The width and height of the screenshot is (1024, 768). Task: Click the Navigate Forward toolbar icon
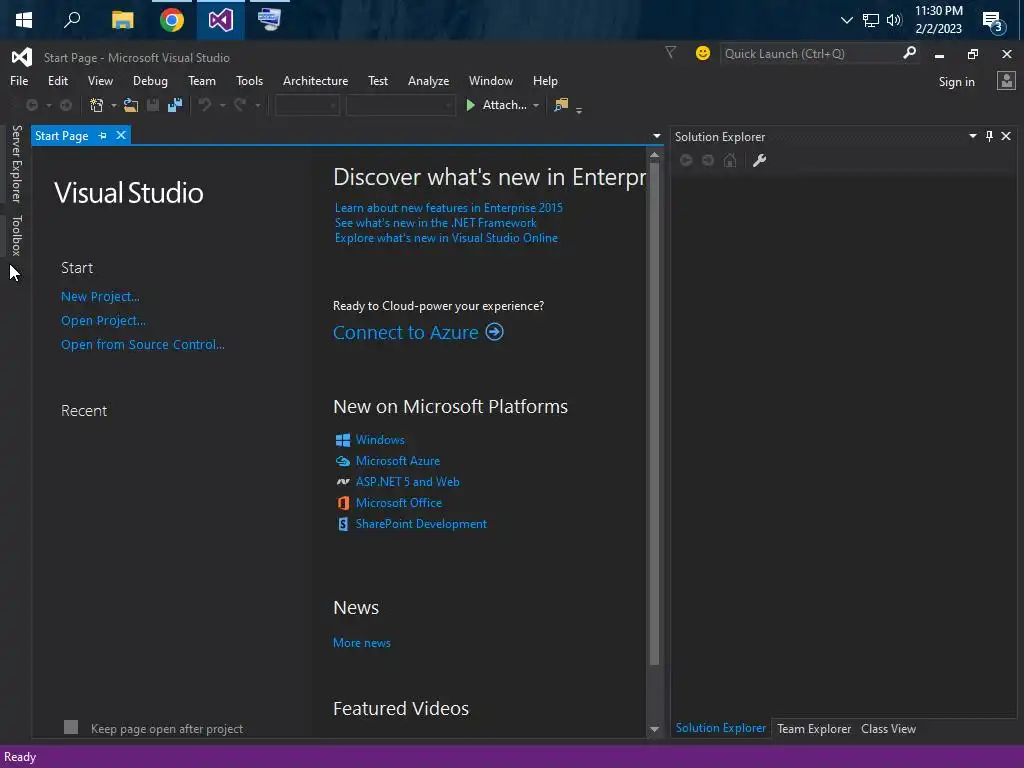66,105
